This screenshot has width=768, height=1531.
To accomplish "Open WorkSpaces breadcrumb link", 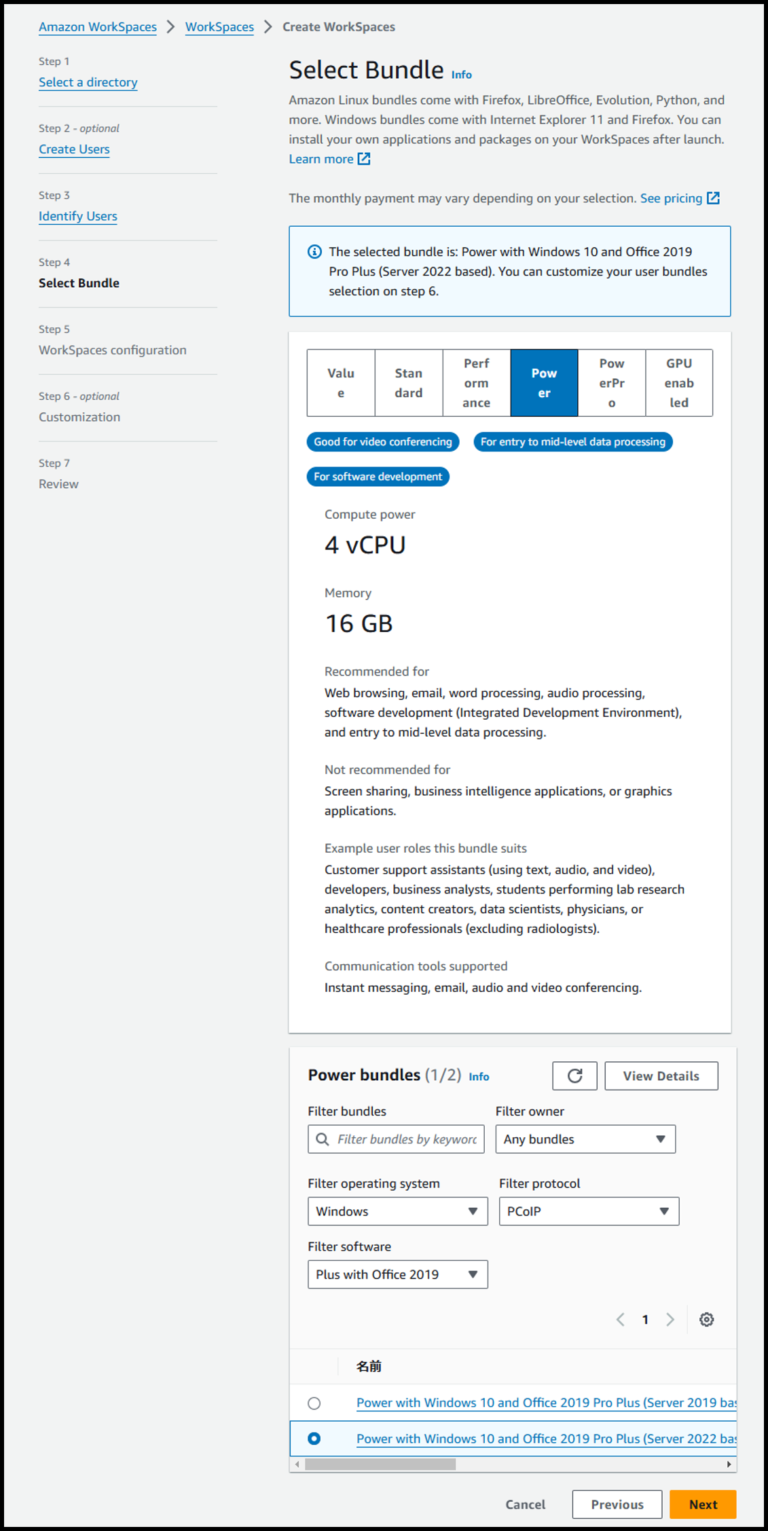I will pyautogui.click(x=219, y=27).
